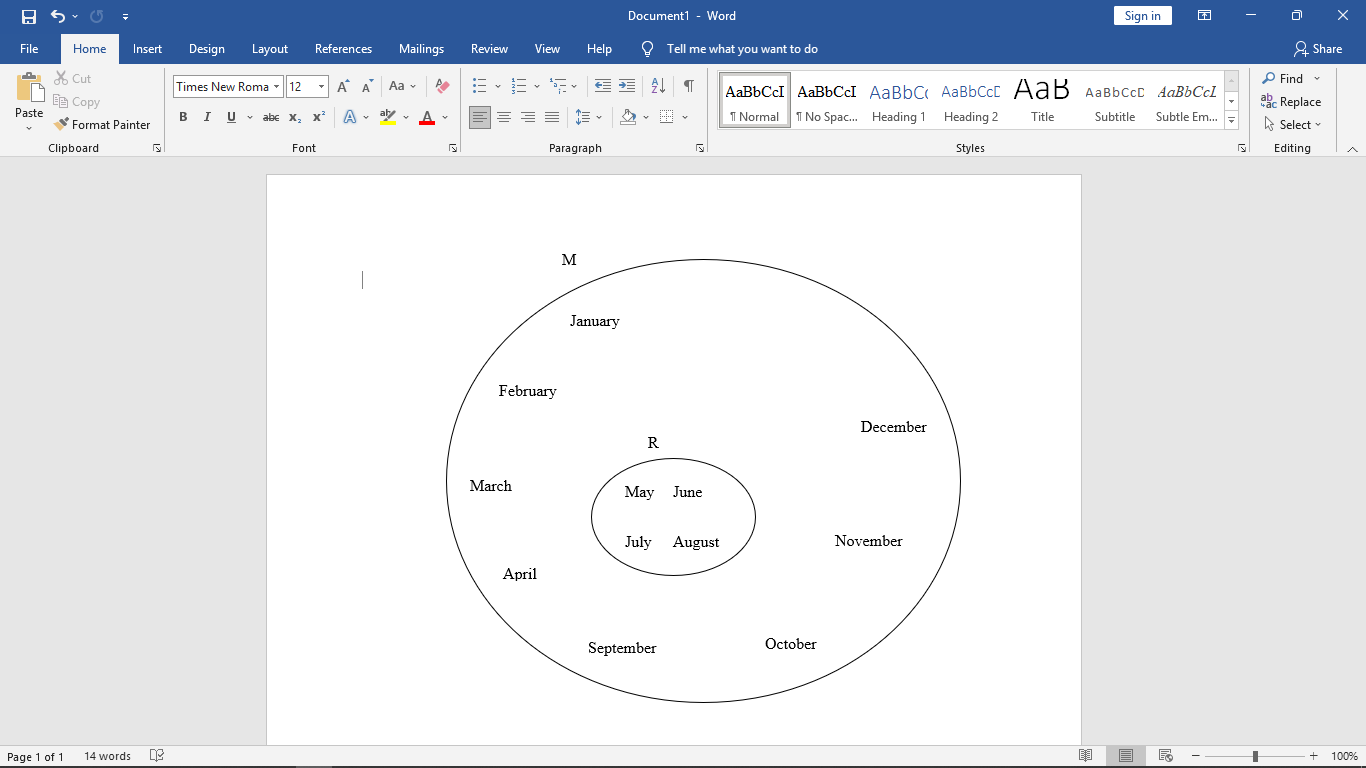Click the Save icon in title bar
Screen dimensions: 1366x768
(x=29, y=16)
